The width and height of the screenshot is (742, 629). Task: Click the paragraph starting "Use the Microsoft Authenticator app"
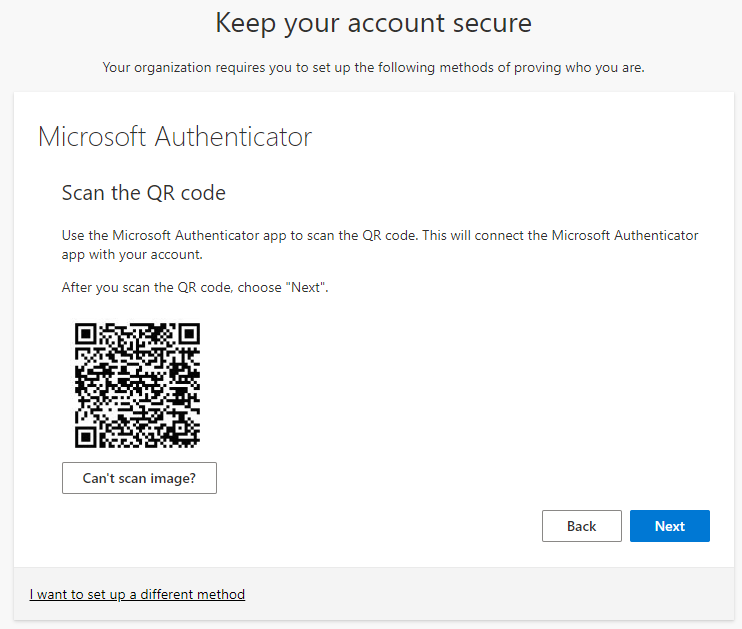coord(380,244)
